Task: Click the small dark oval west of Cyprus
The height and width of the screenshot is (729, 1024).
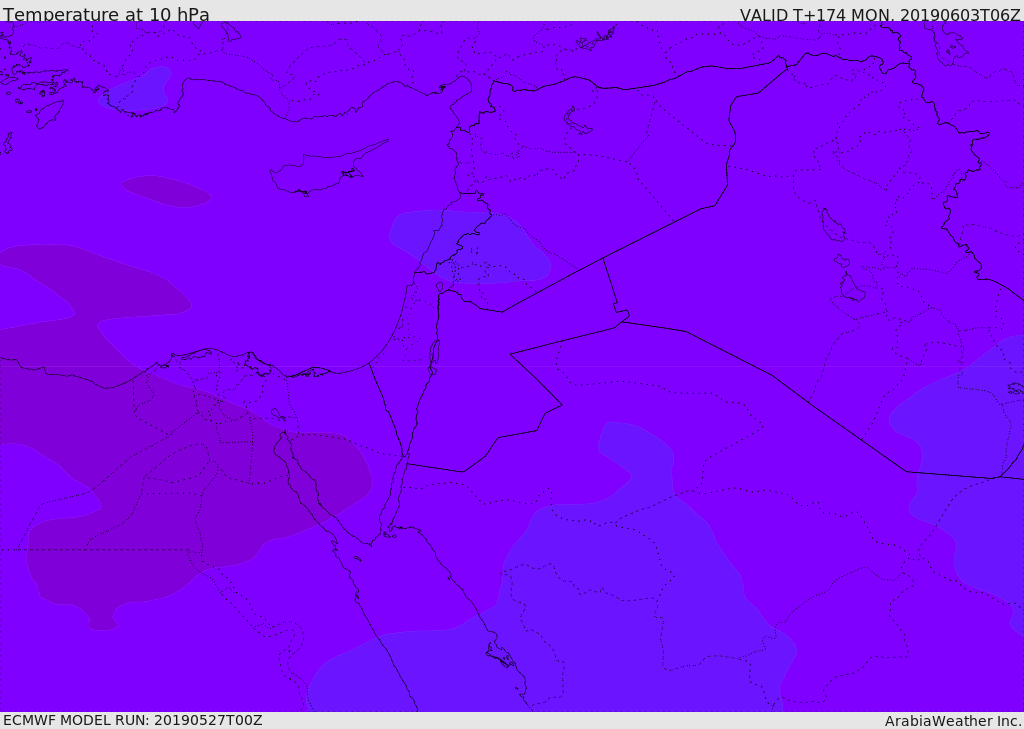Action: coord(166,191)
